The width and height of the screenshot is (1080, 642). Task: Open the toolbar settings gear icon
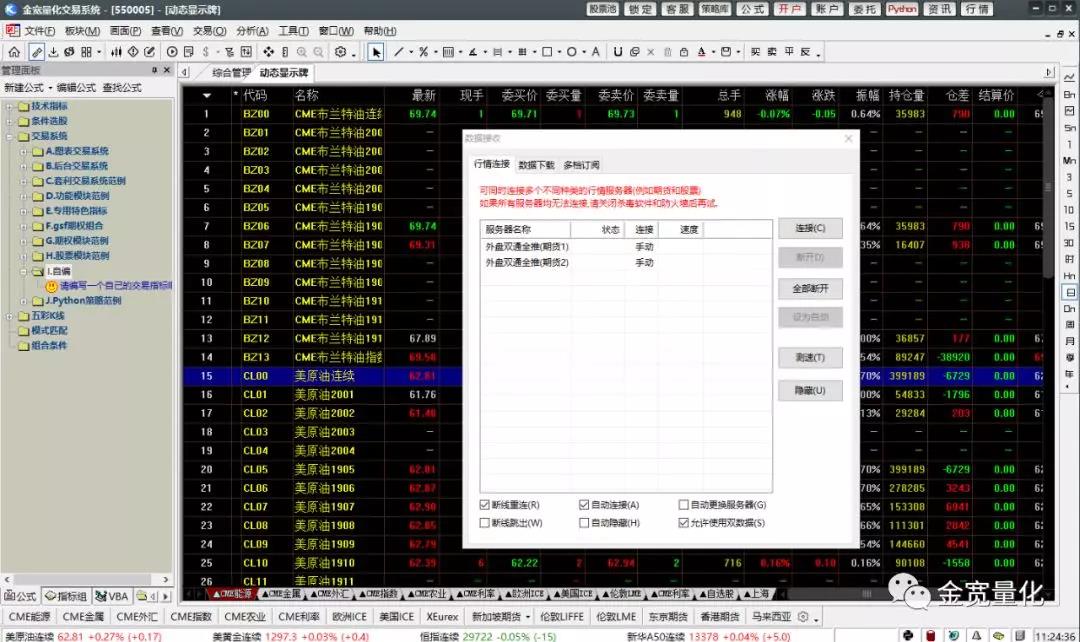340,52
